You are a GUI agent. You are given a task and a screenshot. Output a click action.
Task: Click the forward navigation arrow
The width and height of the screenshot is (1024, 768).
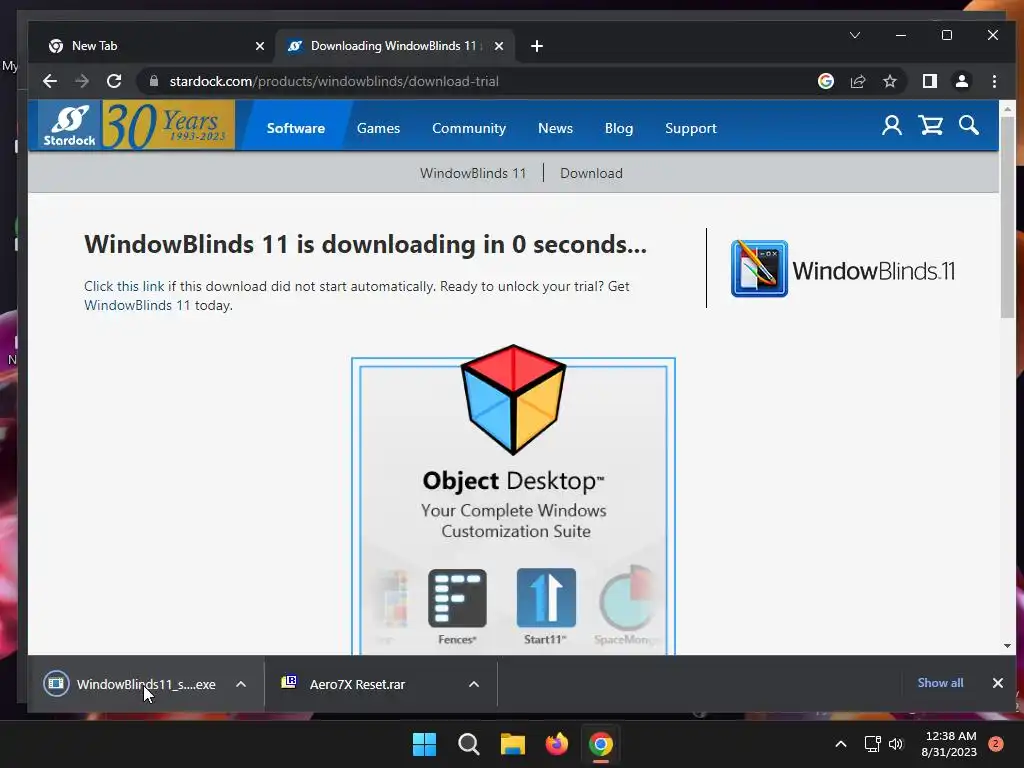pos(82,81)
